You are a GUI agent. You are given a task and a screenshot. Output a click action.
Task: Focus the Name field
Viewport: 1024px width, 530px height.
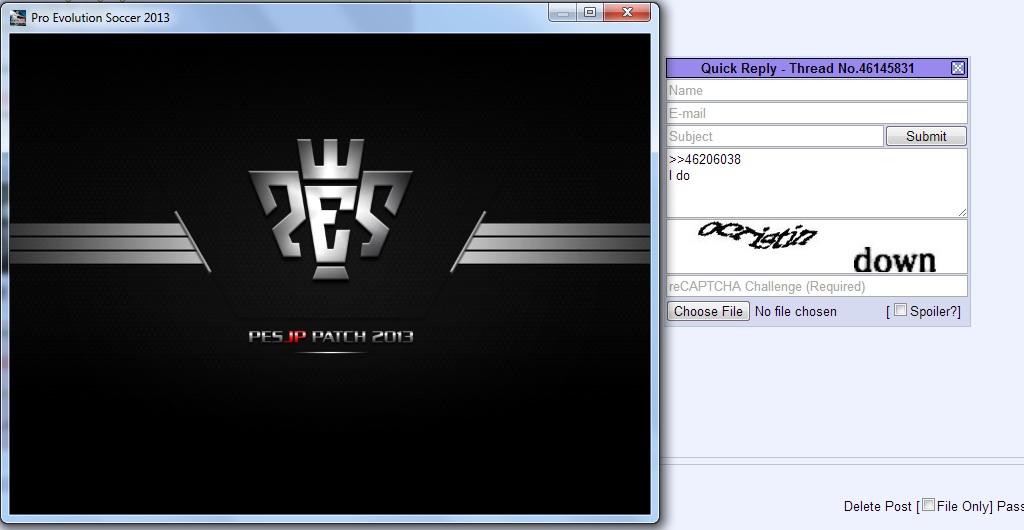point(817,91)
